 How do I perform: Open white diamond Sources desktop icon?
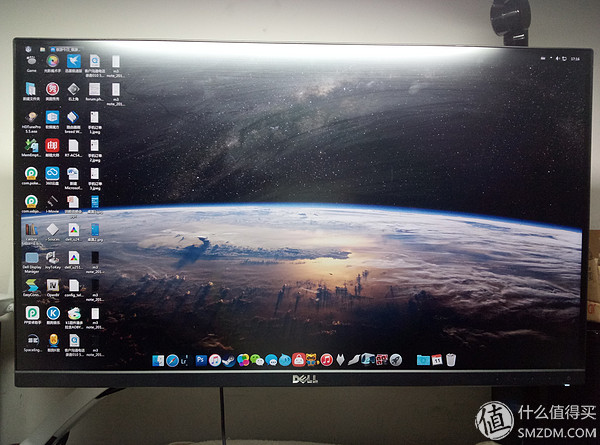point(53,232)
